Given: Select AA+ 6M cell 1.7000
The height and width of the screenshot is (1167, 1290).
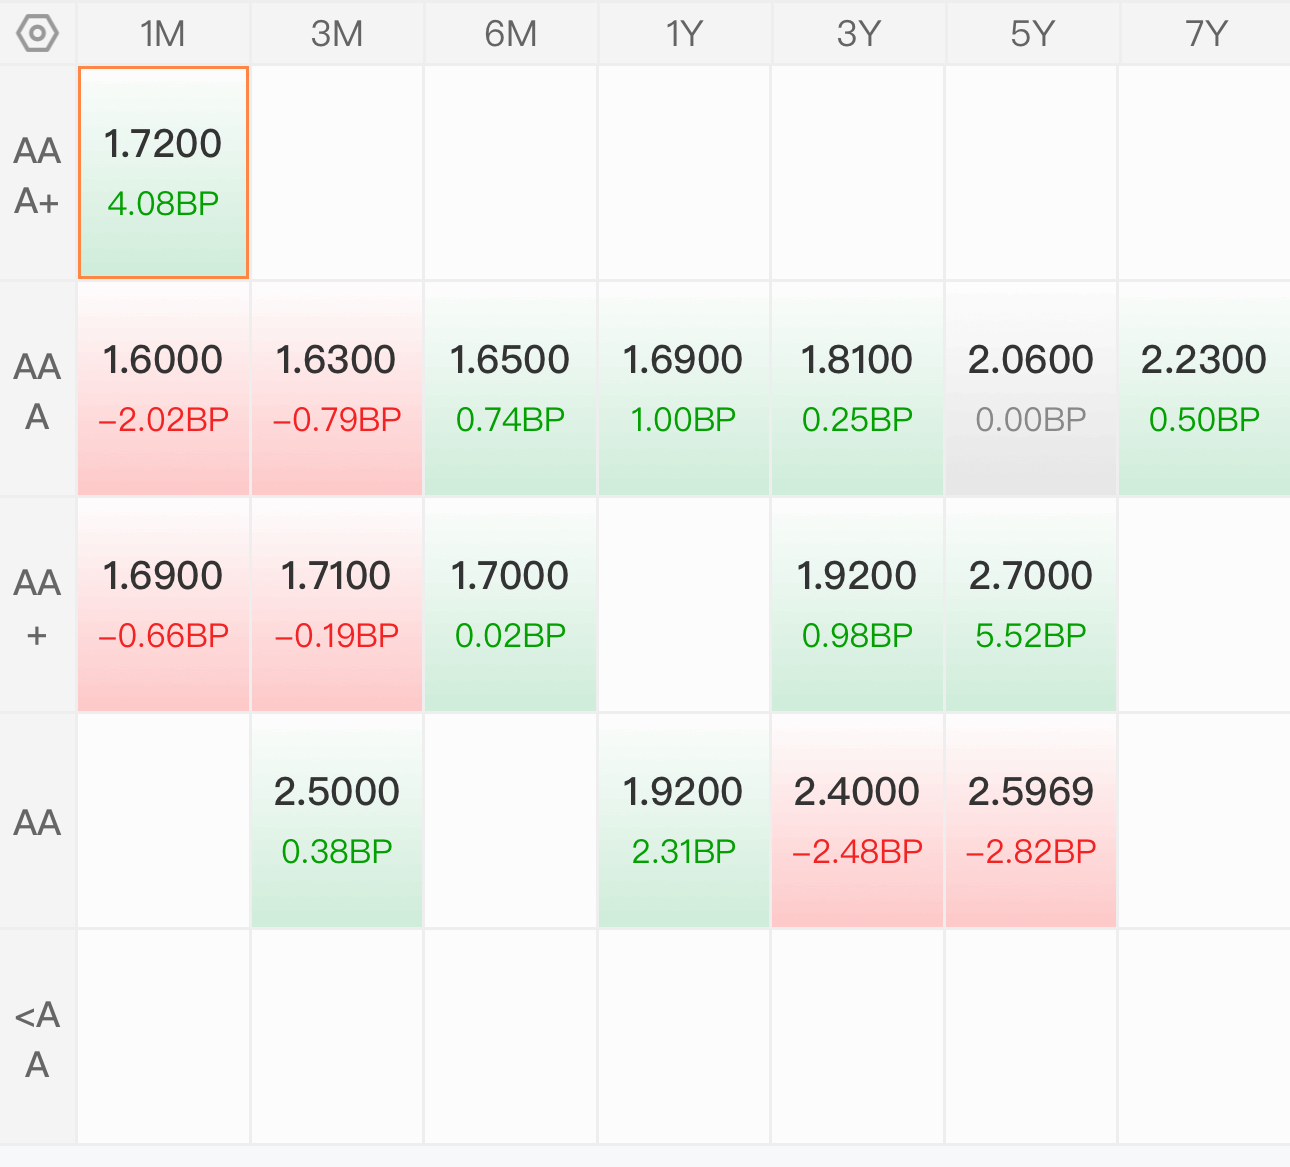Looking at the screenshot, I should coord(510,604).
